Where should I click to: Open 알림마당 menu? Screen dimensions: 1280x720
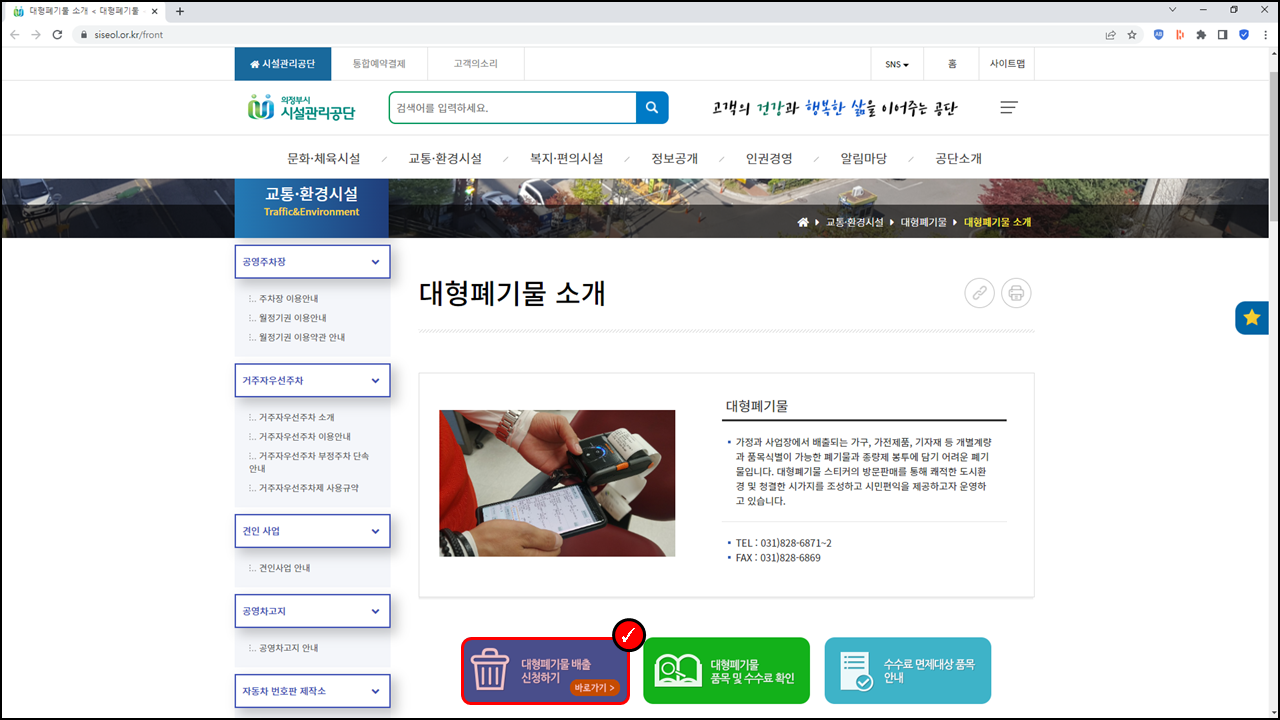tap(864, 159)
